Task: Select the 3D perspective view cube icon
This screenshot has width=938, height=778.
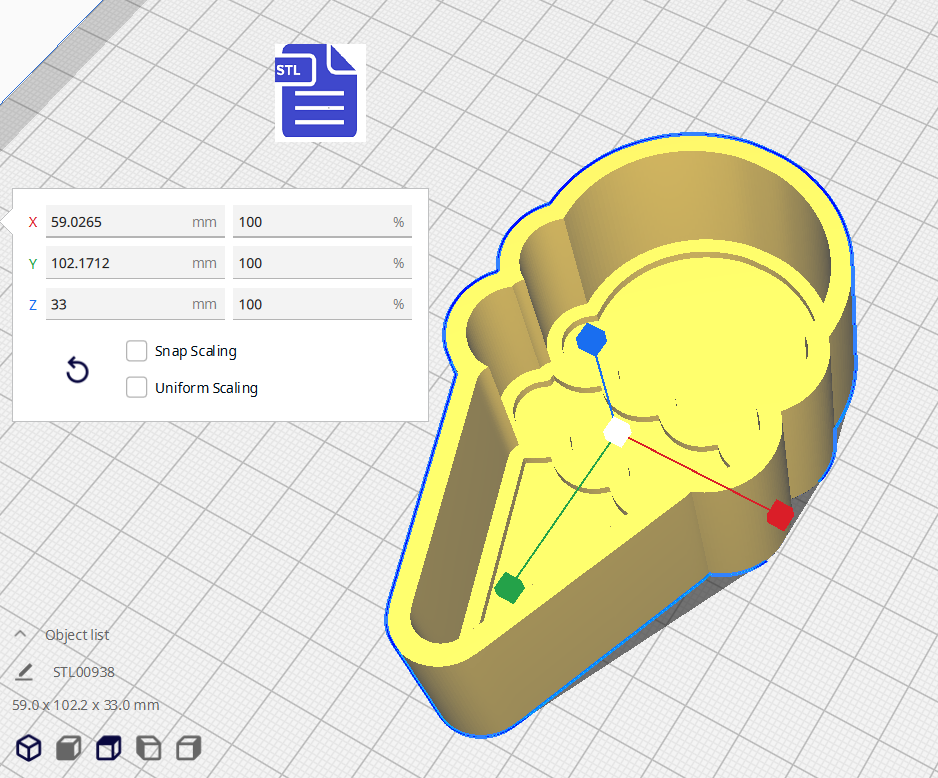Action: pyautogui.click(x=29, y=747)
